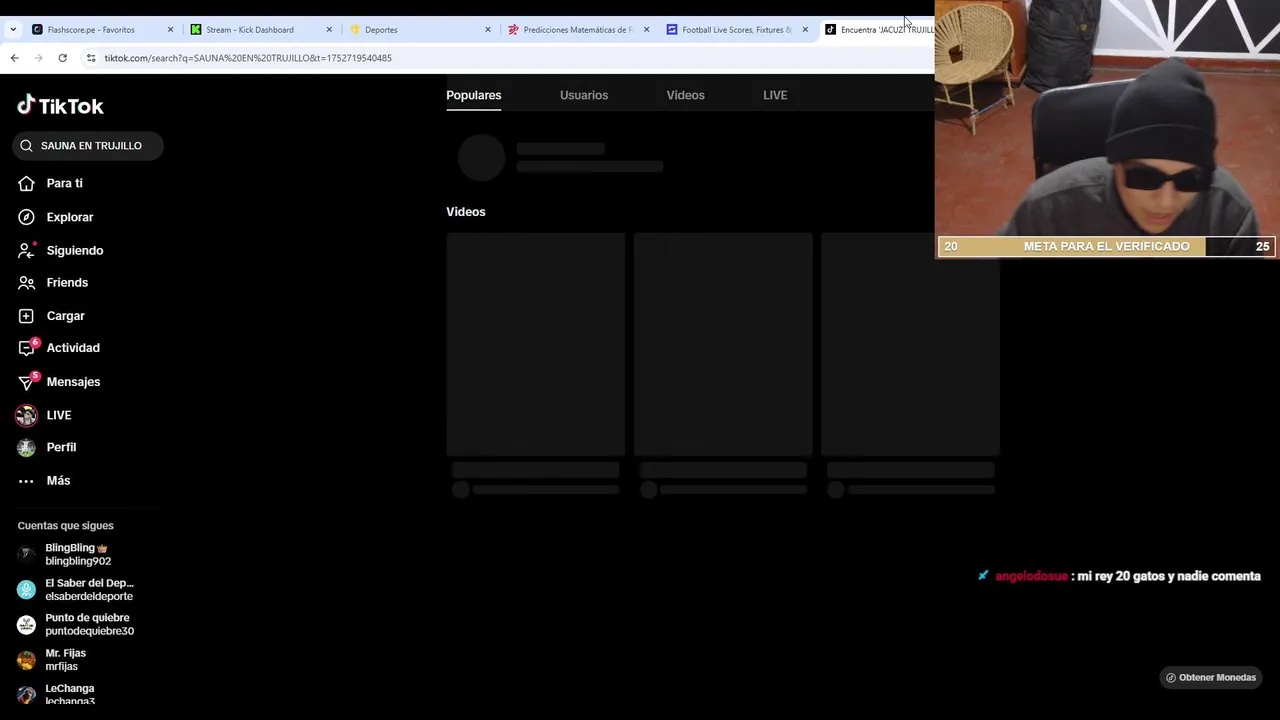Image resolution: width=1280 pixels, height=720 pixels.
Task: Click META PARA EL VERIFICADO progress bar
Action: (x=1106, y=246)
